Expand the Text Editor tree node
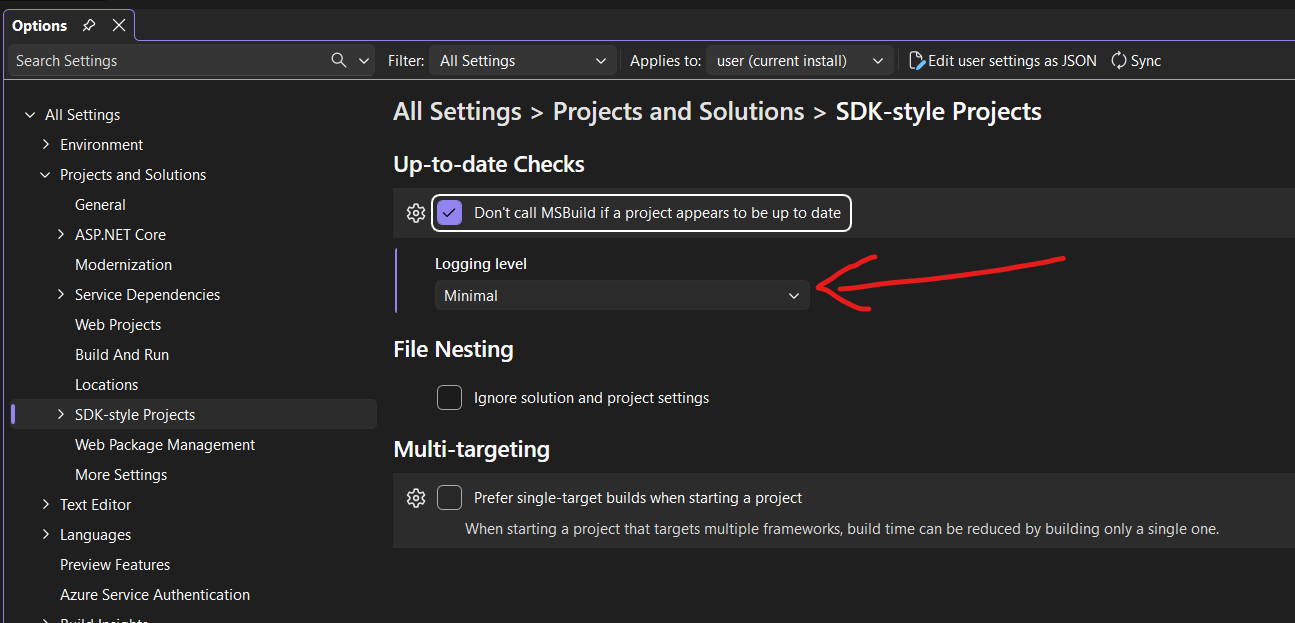Screen dimensions: 1295x623 pos(45,505)
